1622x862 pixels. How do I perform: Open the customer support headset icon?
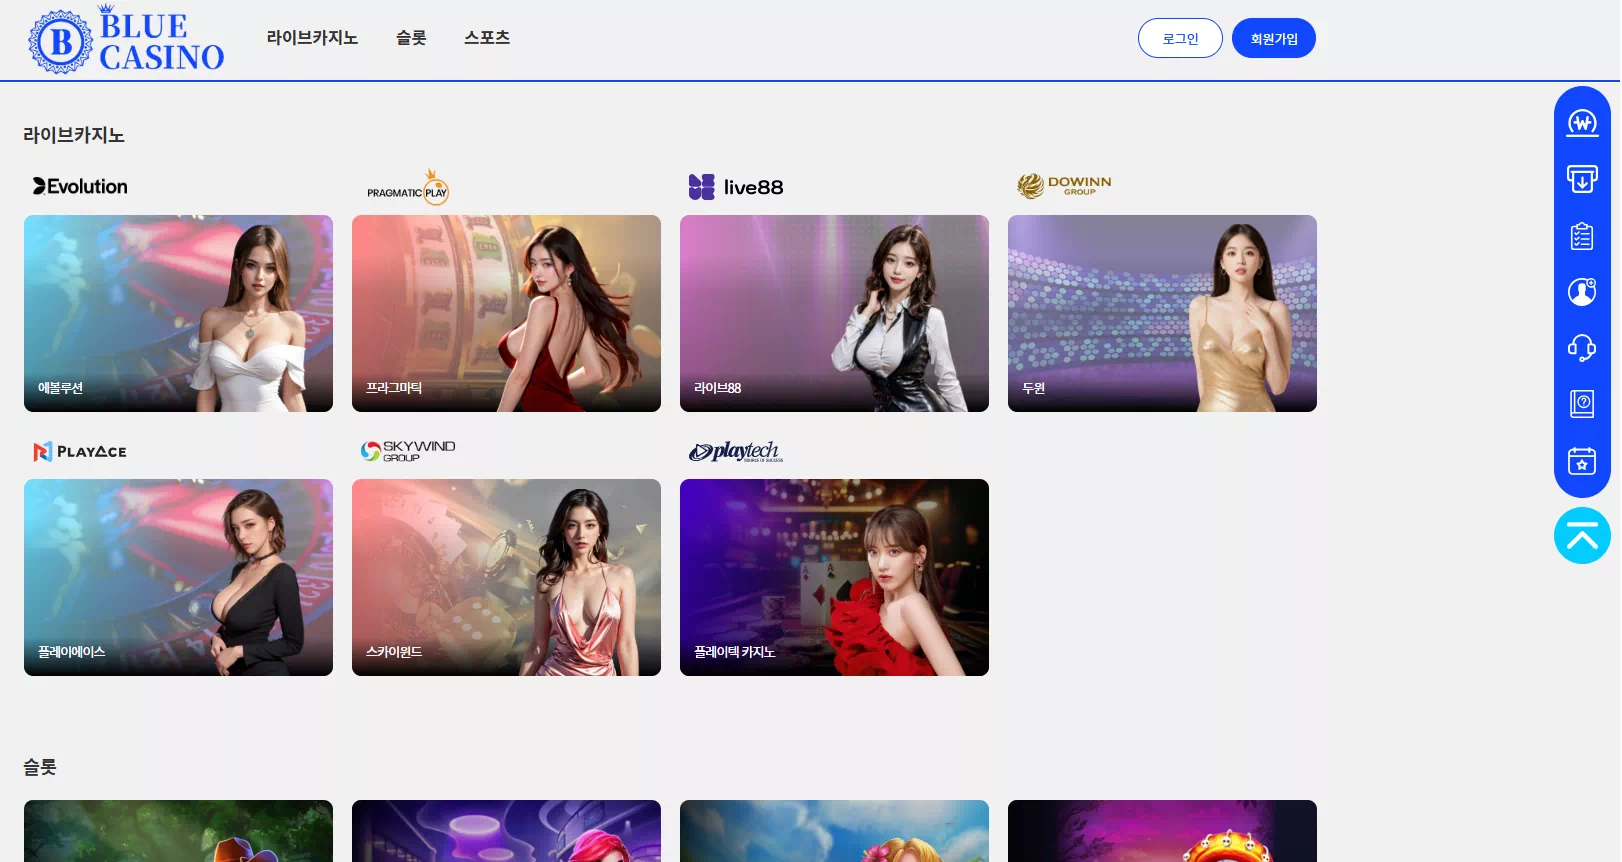coord(1582,348)
